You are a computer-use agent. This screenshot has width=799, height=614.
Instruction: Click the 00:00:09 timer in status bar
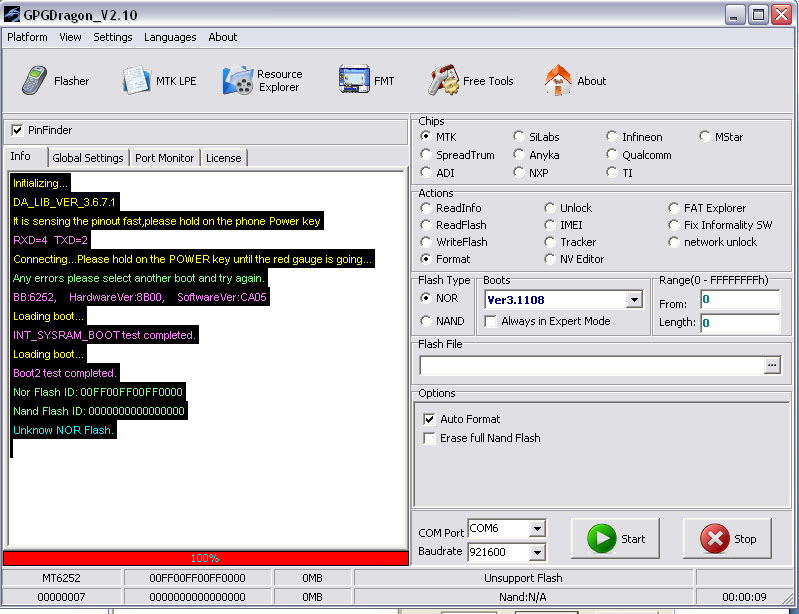744,597
